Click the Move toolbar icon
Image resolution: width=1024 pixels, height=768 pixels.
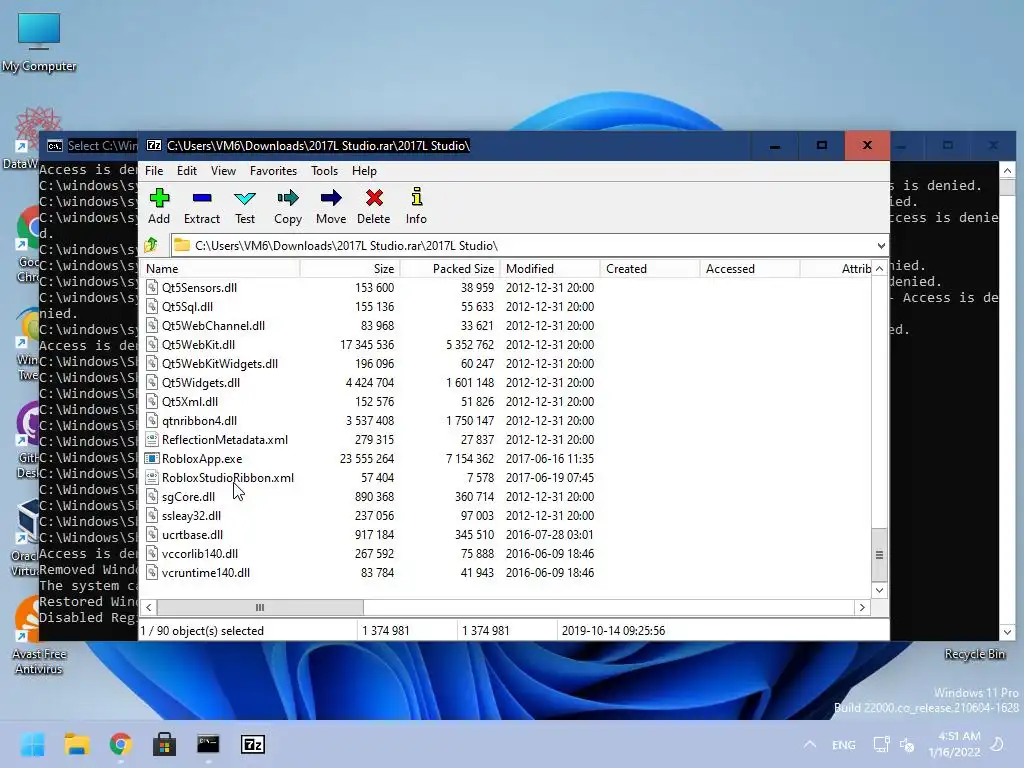click(x=330, y=206)
